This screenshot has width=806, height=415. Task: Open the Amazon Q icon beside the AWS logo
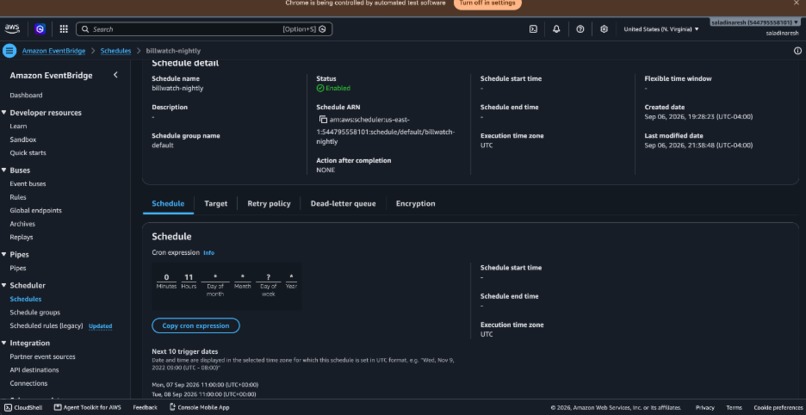(x=40, y=29)
